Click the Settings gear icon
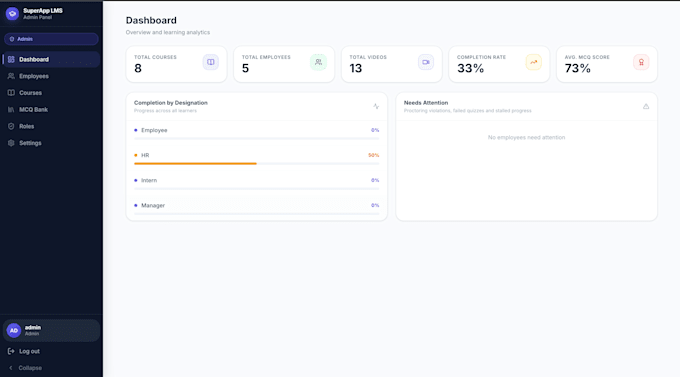 (x=11, y=143)
